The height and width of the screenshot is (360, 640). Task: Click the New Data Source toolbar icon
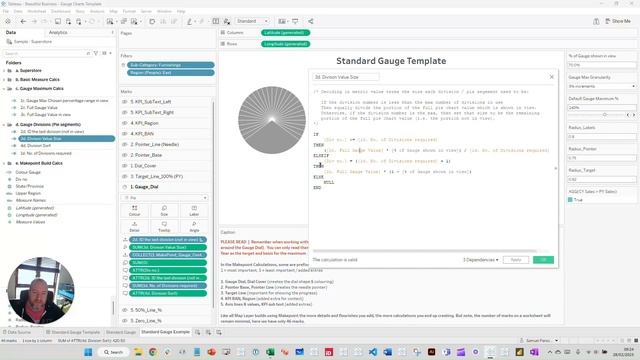click(x=68, y=21)
